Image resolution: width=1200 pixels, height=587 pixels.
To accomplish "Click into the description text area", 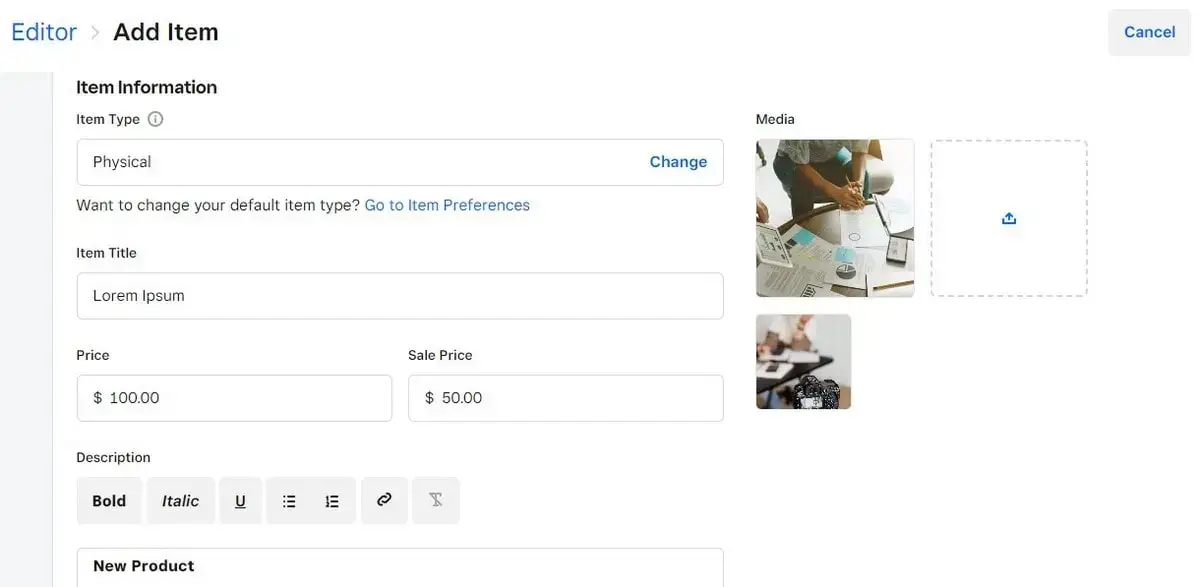I will point(400,567).
